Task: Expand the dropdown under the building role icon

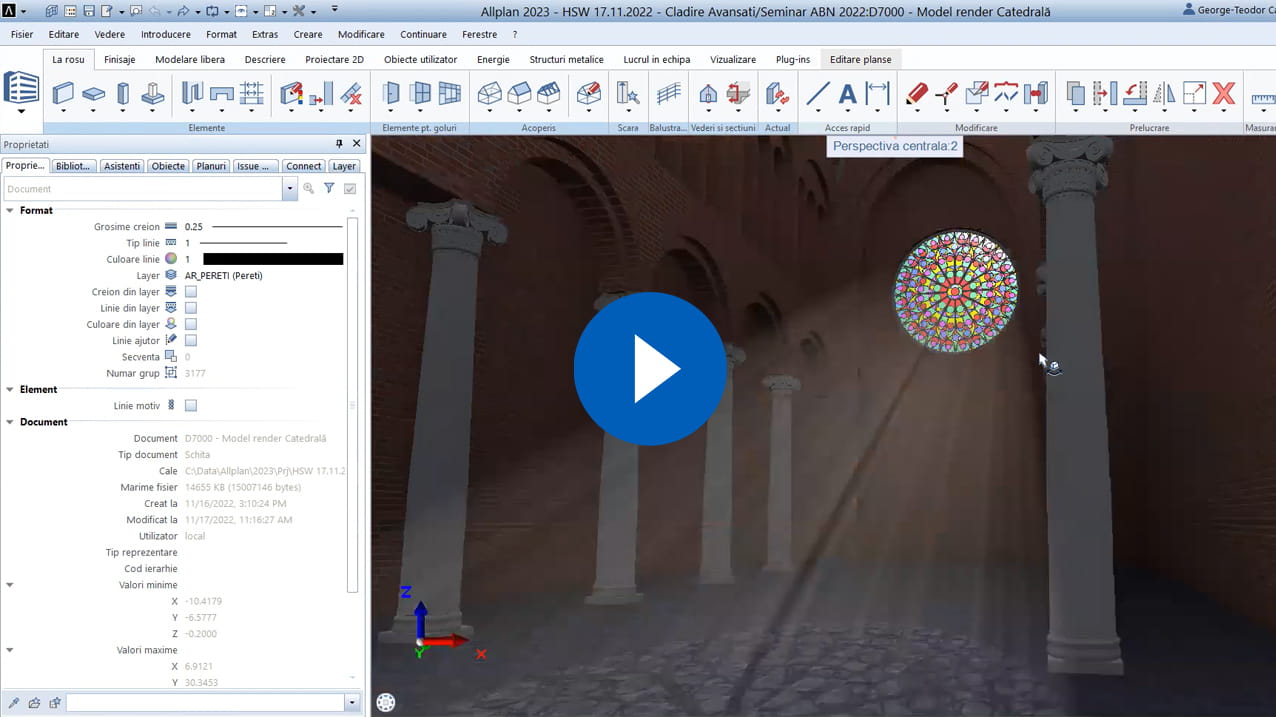Action: [x=21, y=111]
